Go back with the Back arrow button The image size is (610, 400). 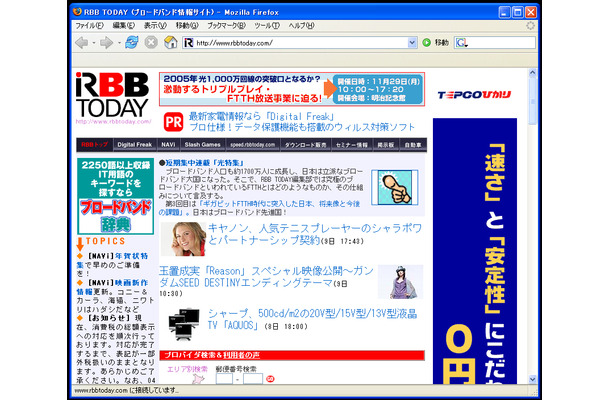coord(82,42)
